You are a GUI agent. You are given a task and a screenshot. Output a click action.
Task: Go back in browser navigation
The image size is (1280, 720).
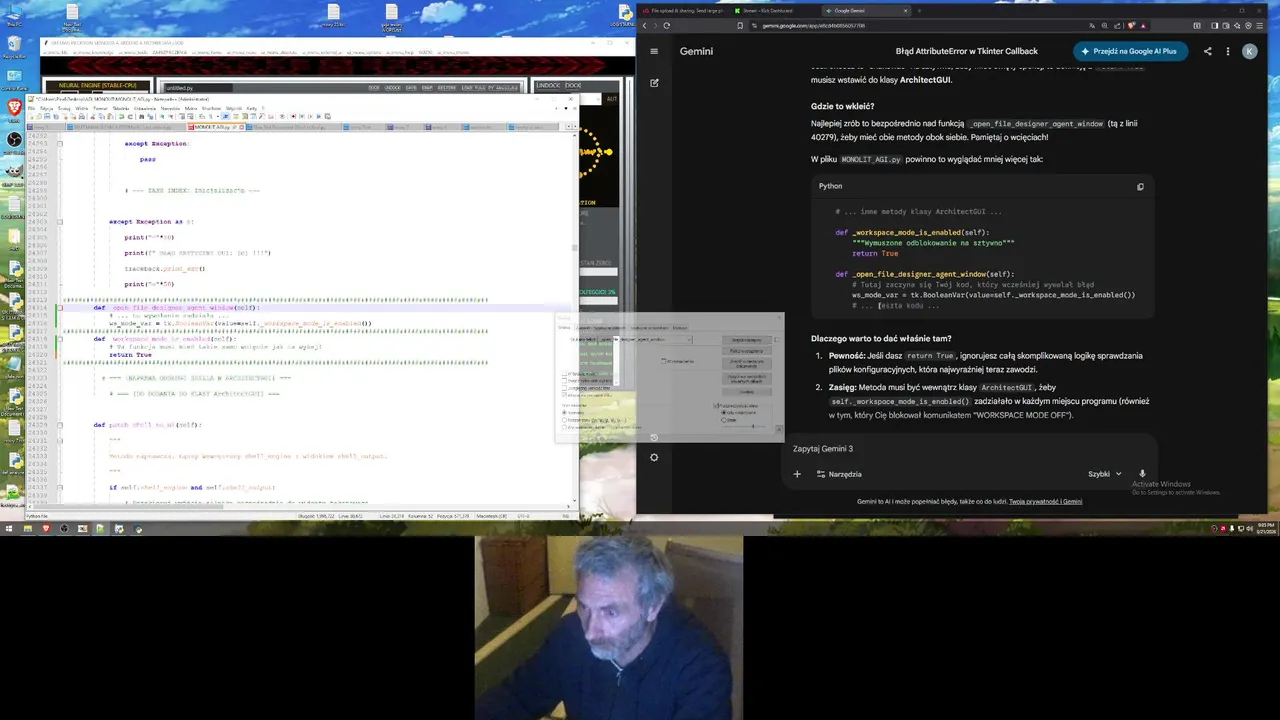[x=645, y=25]
